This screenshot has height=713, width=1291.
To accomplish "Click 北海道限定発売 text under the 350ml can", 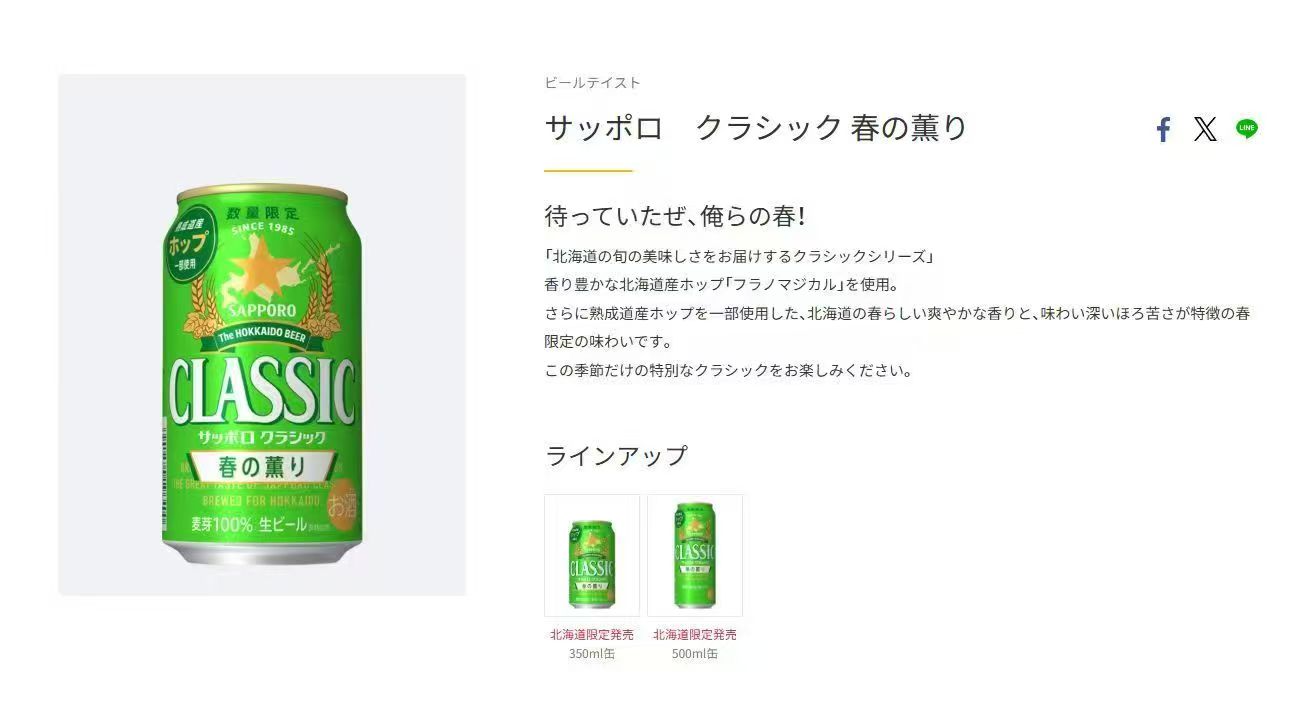I will click(592, 634).
